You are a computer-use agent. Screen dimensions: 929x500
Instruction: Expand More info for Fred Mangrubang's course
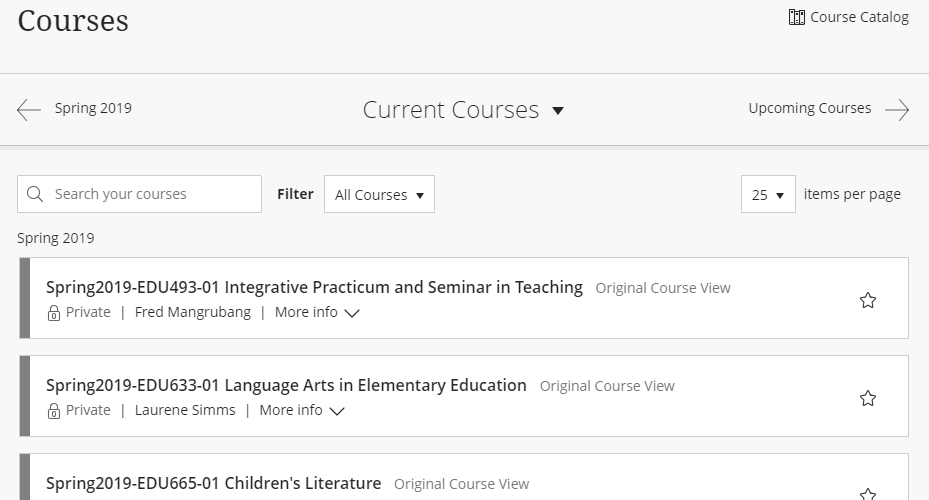(316, 313)
